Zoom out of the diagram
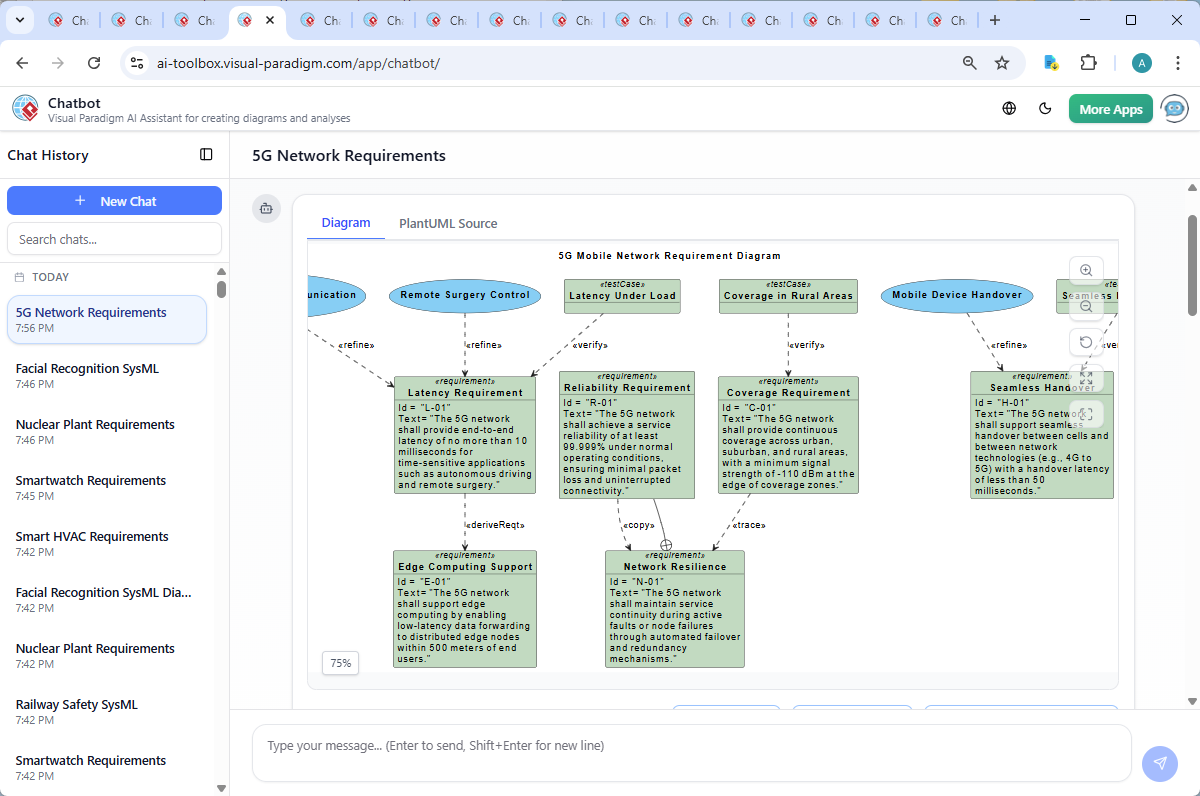1200x796 pixels. coord(1086,306)
